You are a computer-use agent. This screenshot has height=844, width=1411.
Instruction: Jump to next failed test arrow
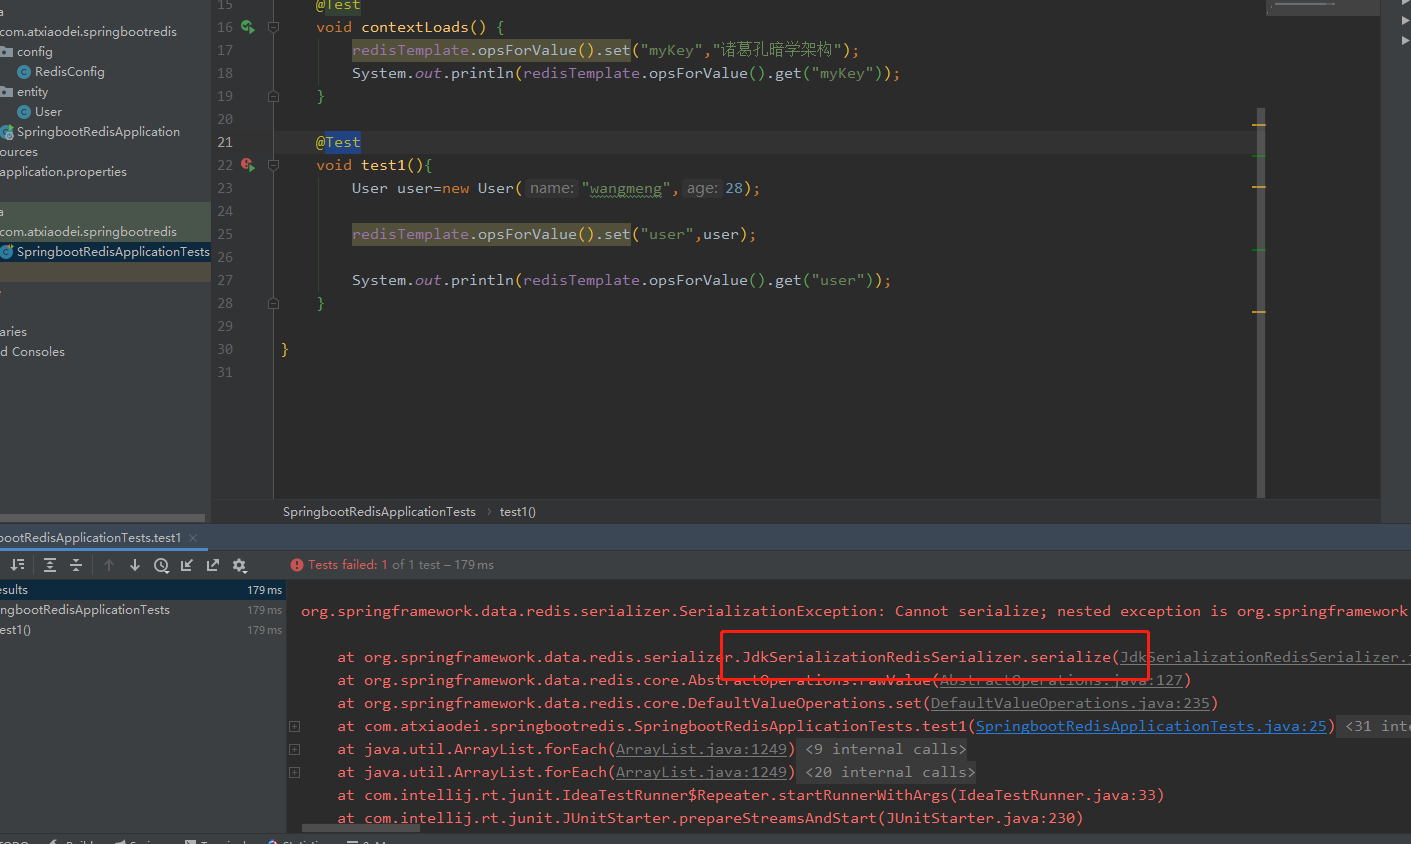pyautogui.click(x=135, y=565)
